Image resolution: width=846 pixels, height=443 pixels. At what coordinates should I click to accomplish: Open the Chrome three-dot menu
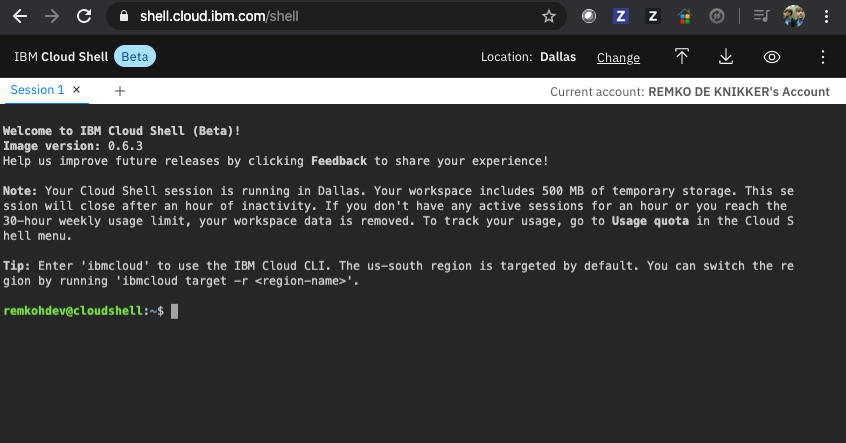pyautogui.click(x=826, y=16)
